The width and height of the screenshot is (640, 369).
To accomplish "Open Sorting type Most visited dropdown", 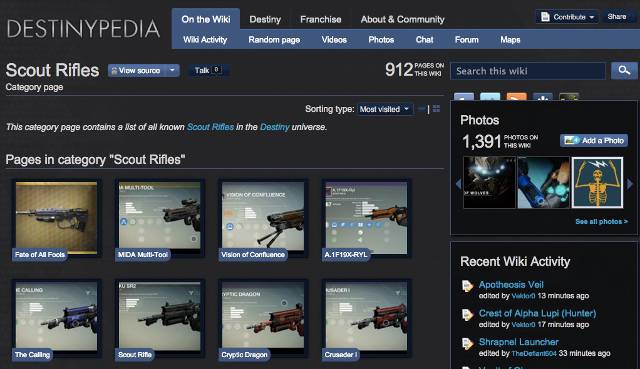I will click(x=384, y=109).
